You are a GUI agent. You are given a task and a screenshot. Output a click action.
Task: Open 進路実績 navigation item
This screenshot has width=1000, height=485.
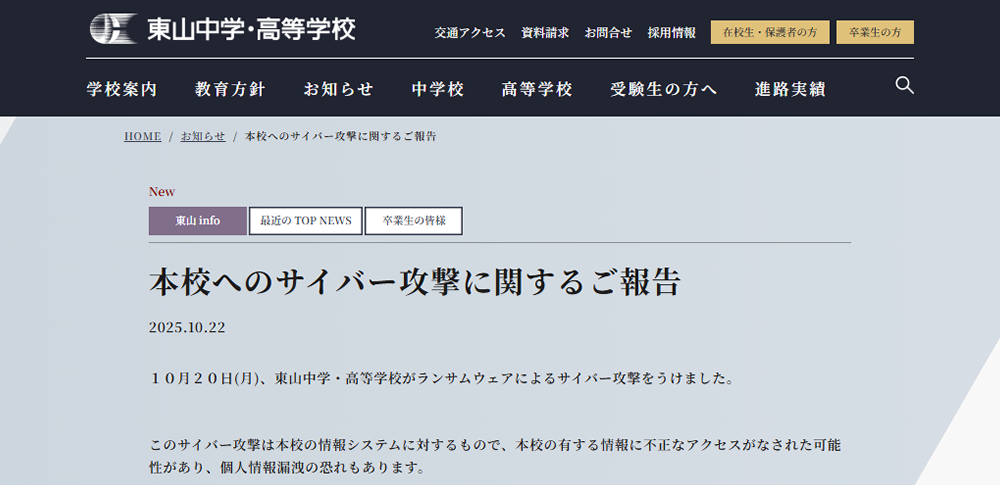(790, 89)
